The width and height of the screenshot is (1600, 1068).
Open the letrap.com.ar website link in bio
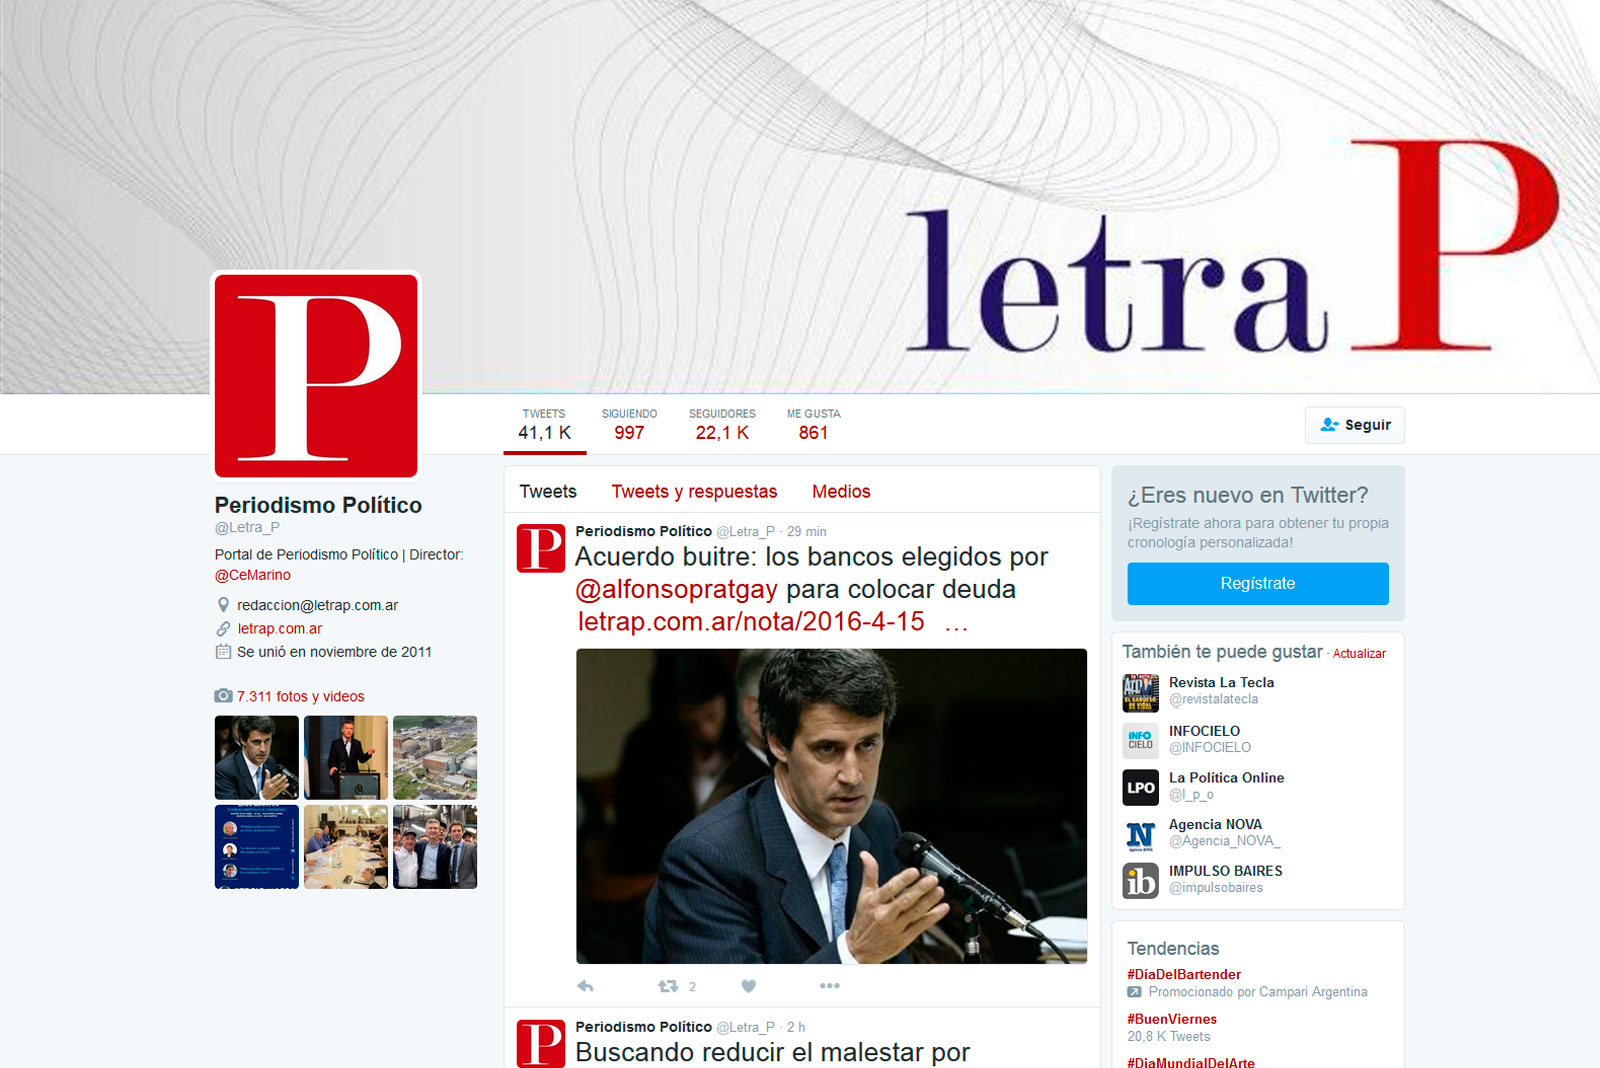(280, 628)
